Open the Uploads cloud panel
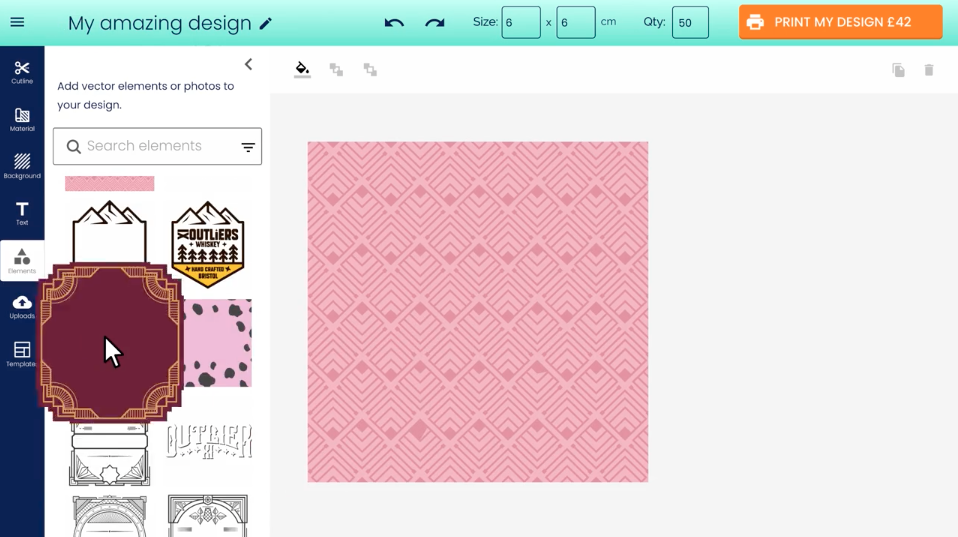This screenshot has height=537, width=958. (22, 307)
